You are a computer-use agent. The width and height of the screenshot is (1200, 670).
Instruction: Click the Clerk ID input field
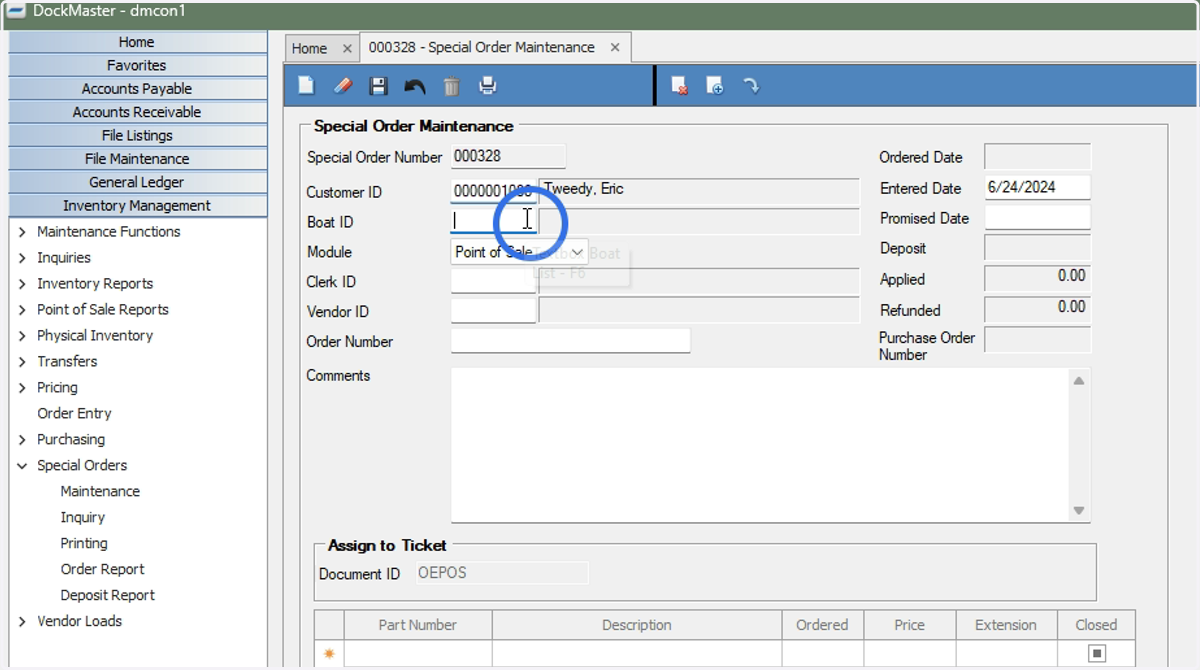tap(494, 281)
